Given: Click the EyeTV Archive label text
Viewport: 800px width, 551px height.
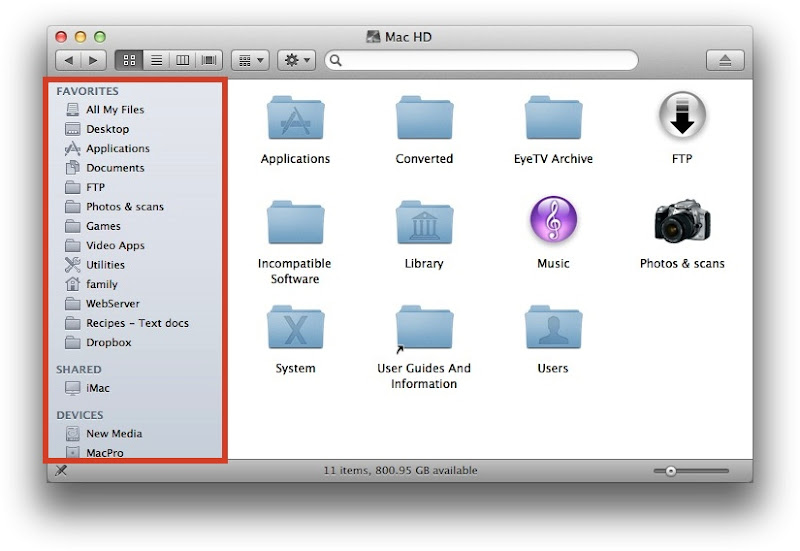Looking at the screenshot, I should 553,159.
